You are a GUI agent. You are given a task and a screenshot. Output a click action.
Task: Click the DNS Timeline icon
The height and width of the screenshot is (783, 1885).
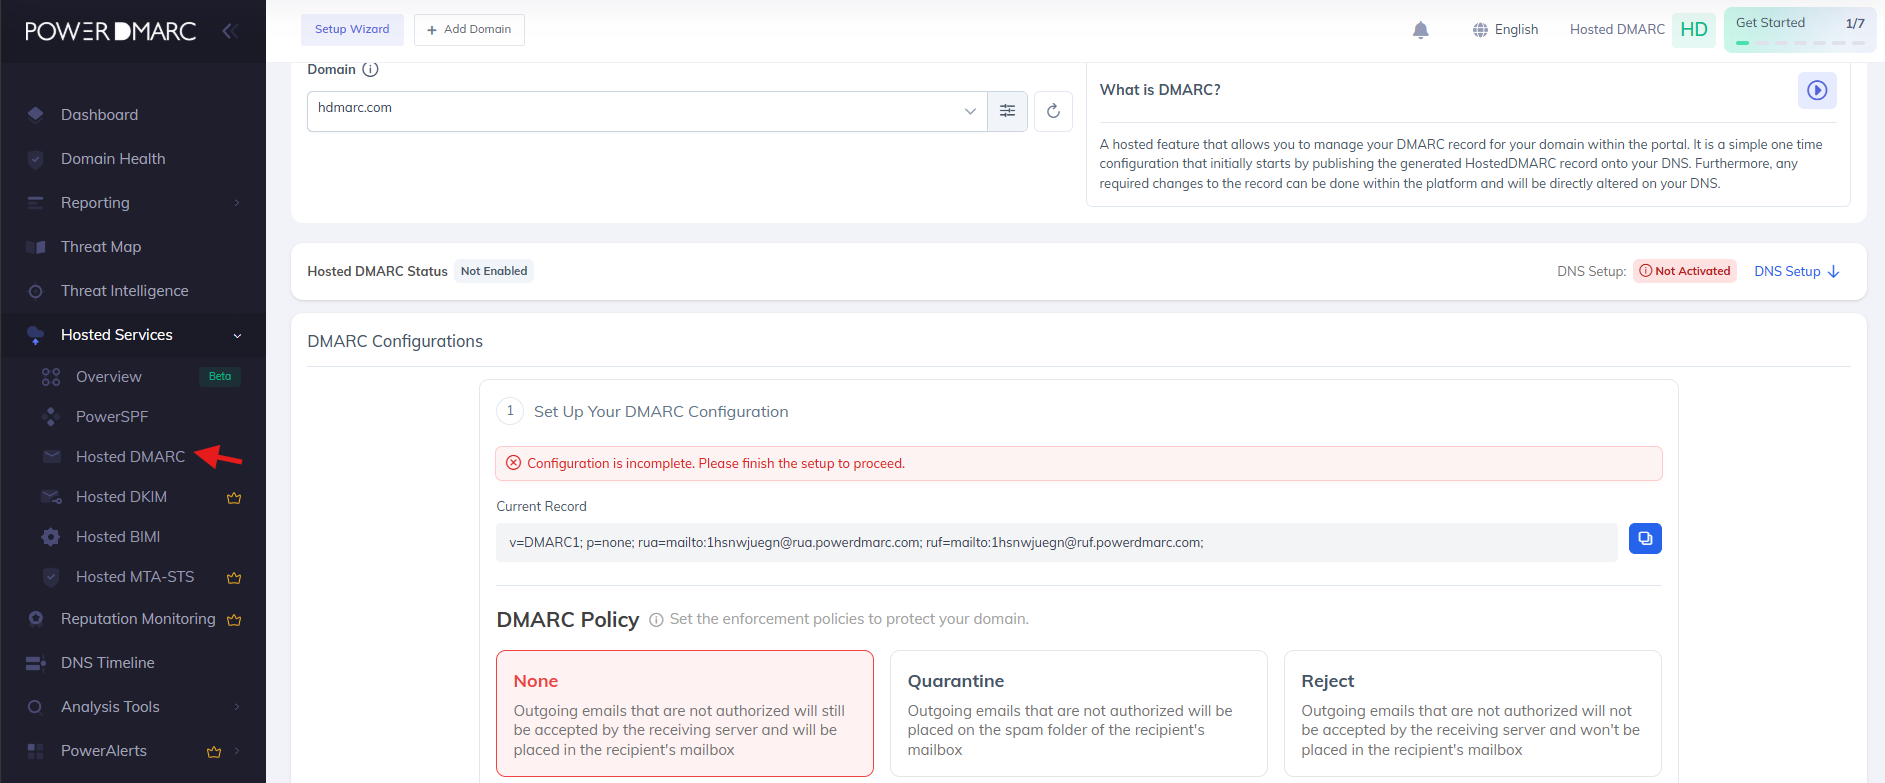click(x=36, y=663)
